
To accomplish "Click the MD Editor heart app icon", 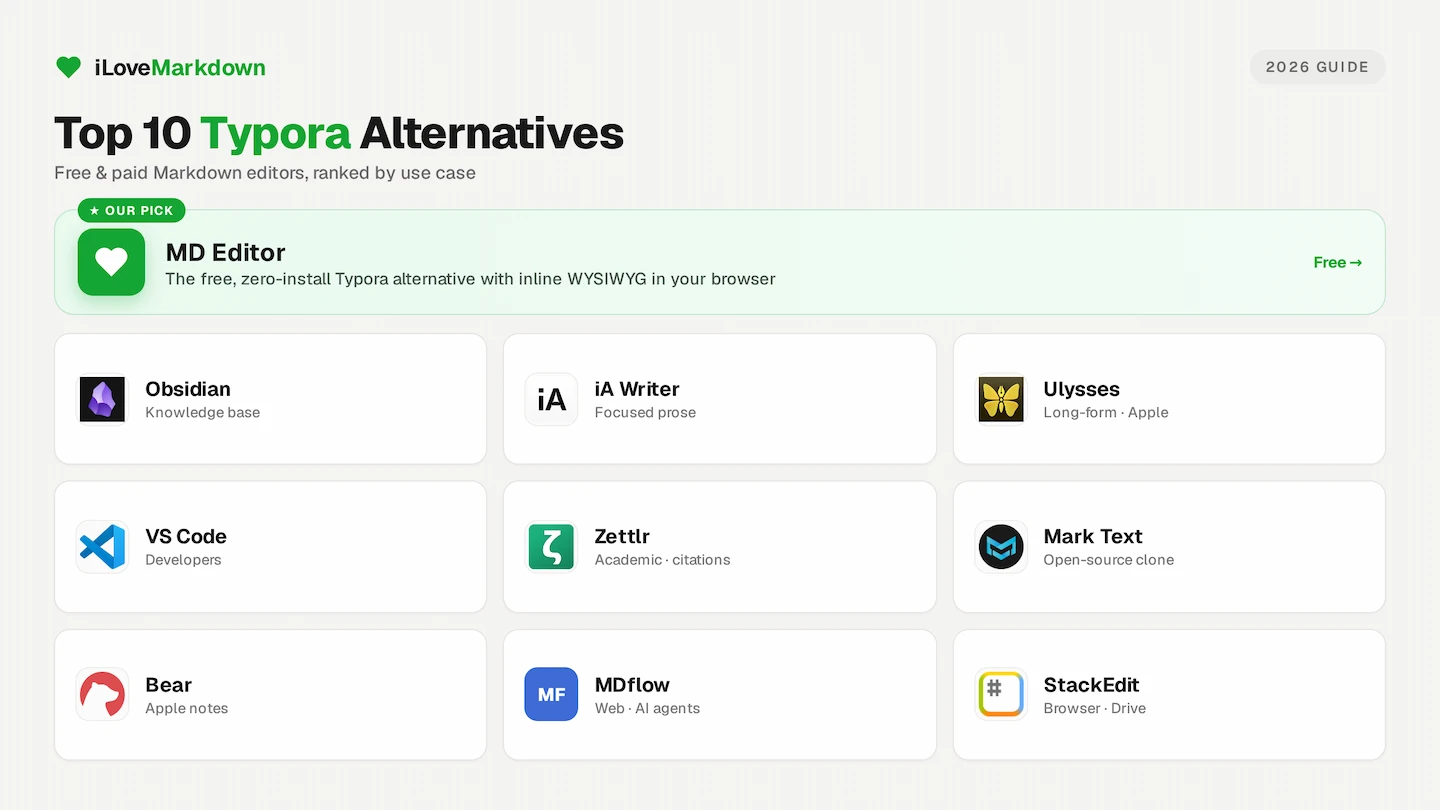I will [x=111, y=262].
